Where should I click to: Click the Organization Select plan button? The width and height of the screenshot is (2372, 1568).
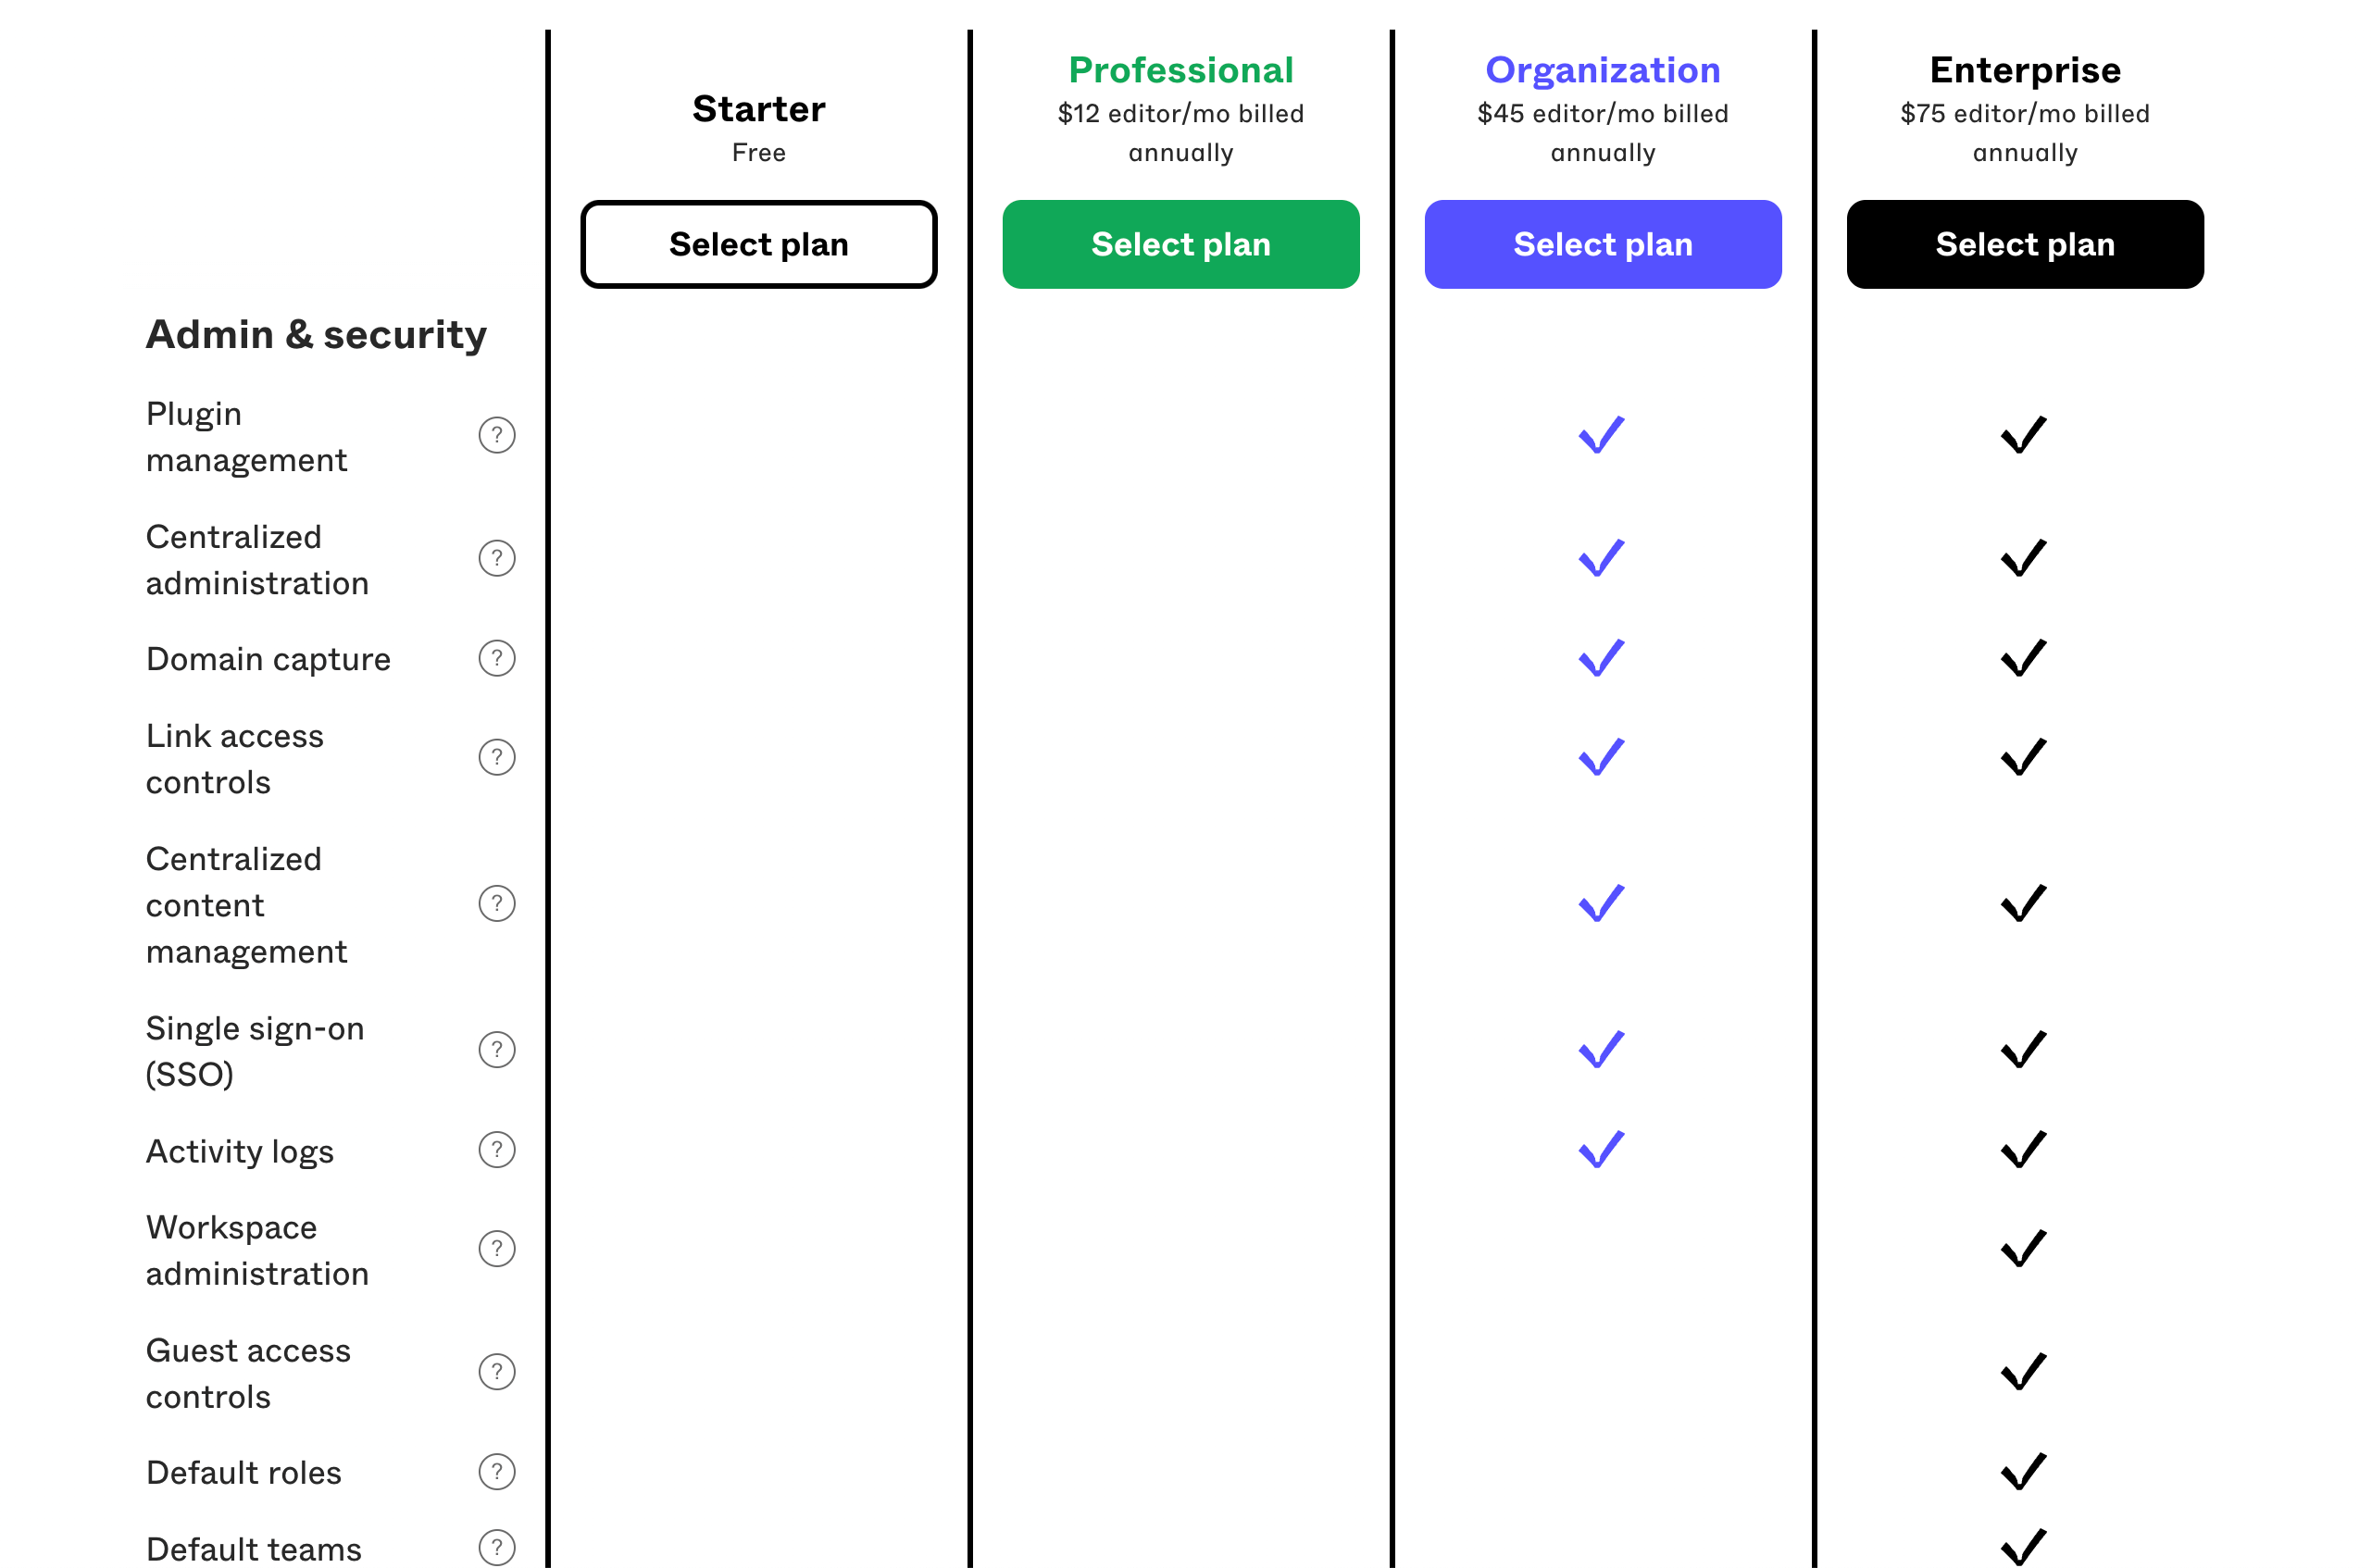[x=1602, y=245]
